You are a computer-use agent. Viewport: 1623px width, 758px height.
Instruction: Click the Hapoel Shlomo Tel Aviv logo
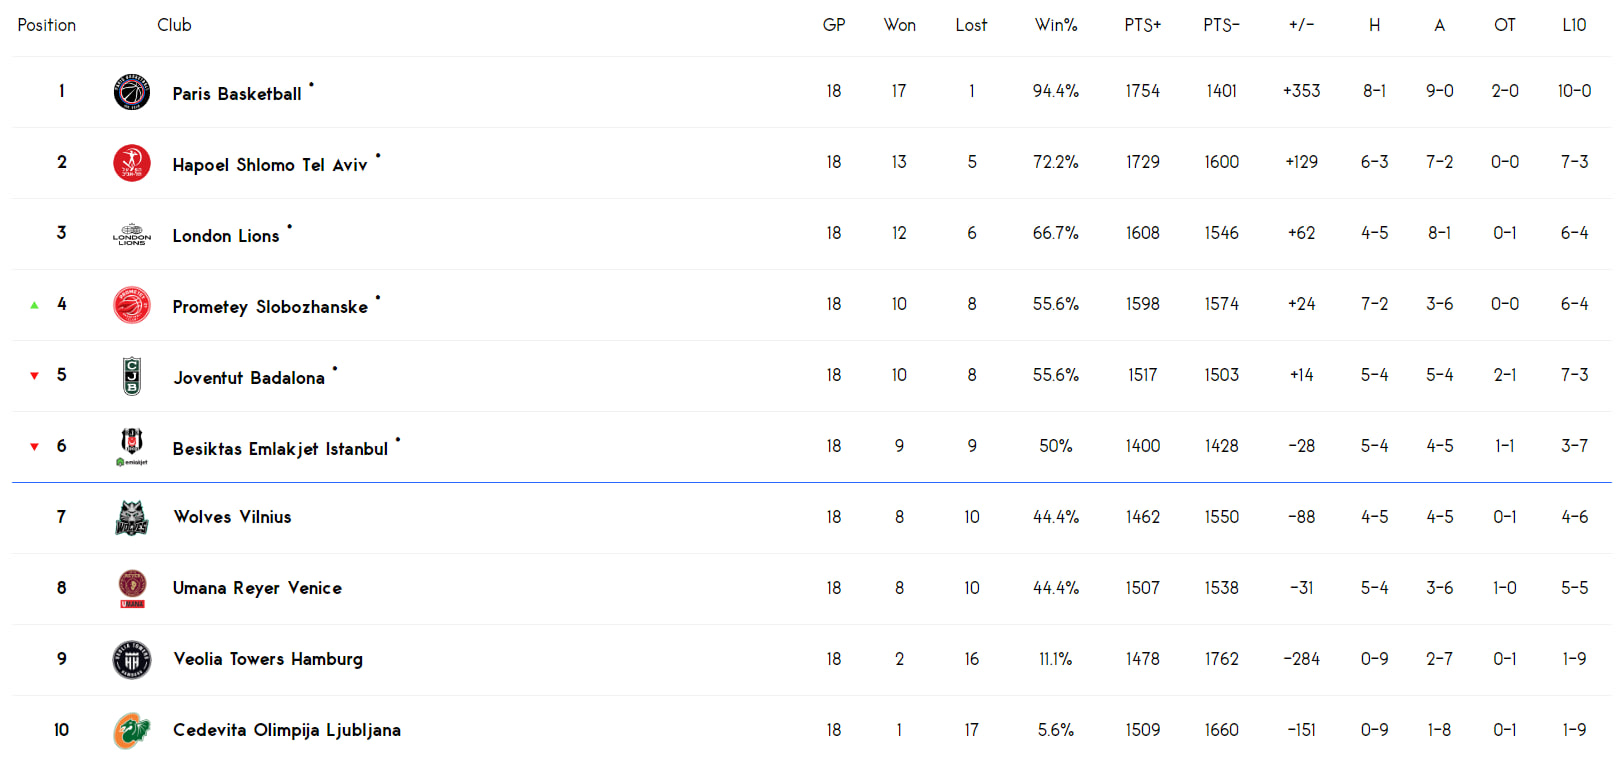click(132, 163)
